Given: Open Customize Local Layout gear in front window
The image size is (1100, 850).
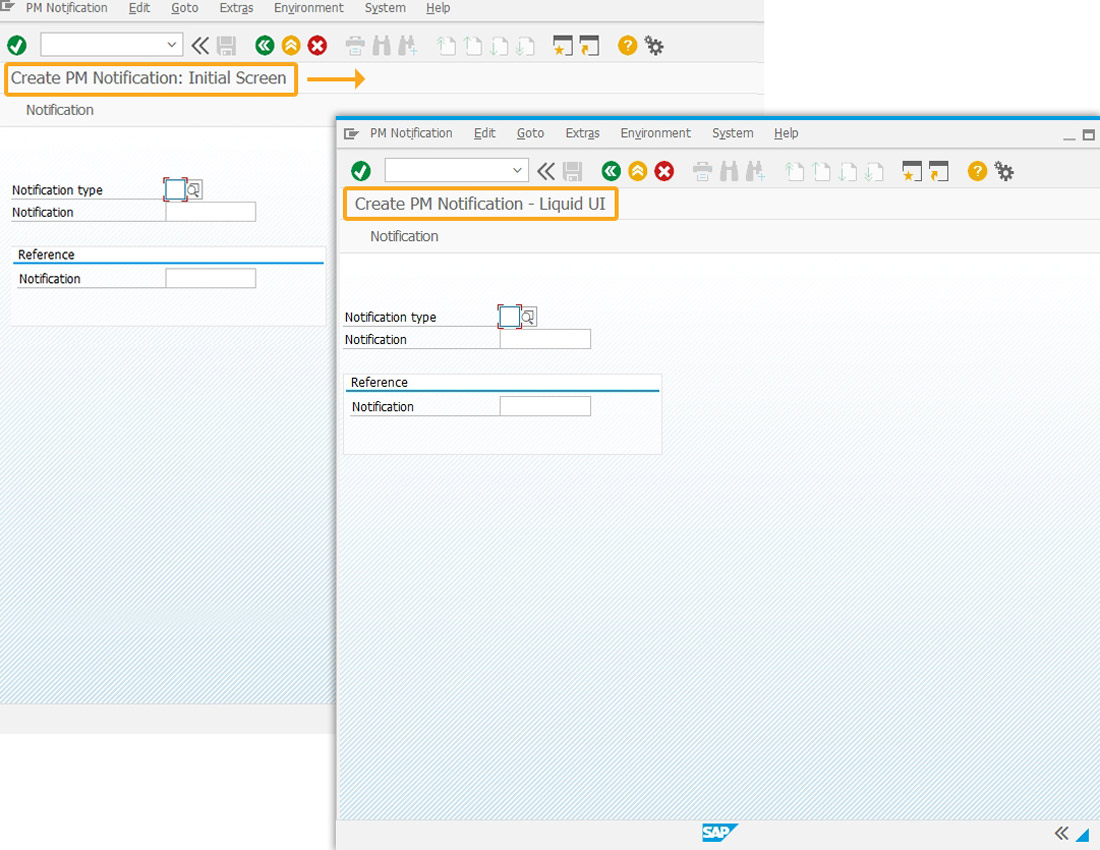Looking at the screenshot, I should point(1005,171).
